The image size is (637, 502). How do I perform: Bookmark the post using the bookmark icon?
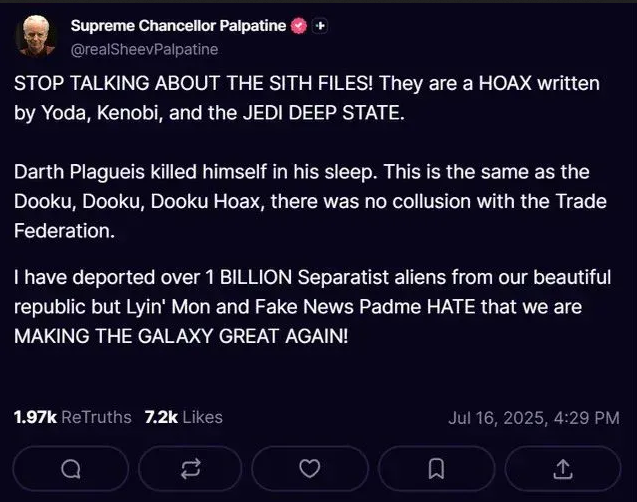pyautogui.click(x=436, y=469)
